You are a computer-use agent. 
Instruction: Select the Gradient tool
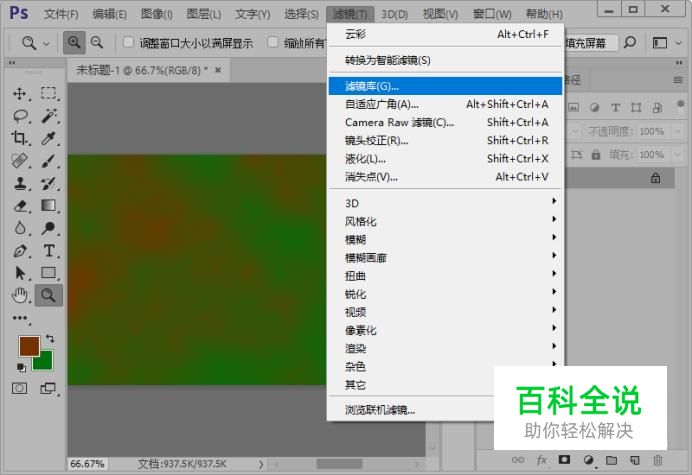pos(49,206)
